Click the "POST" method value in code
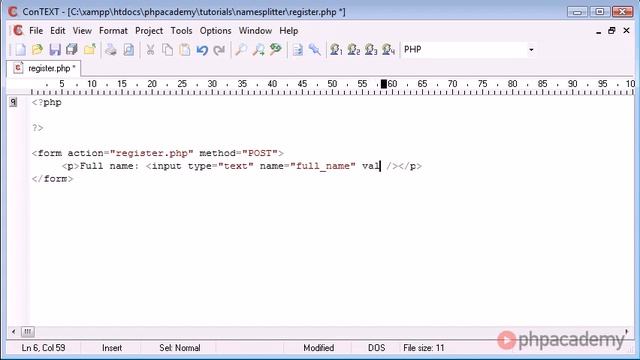The width and height of the screenshot is (640, 360). point(260,153)
